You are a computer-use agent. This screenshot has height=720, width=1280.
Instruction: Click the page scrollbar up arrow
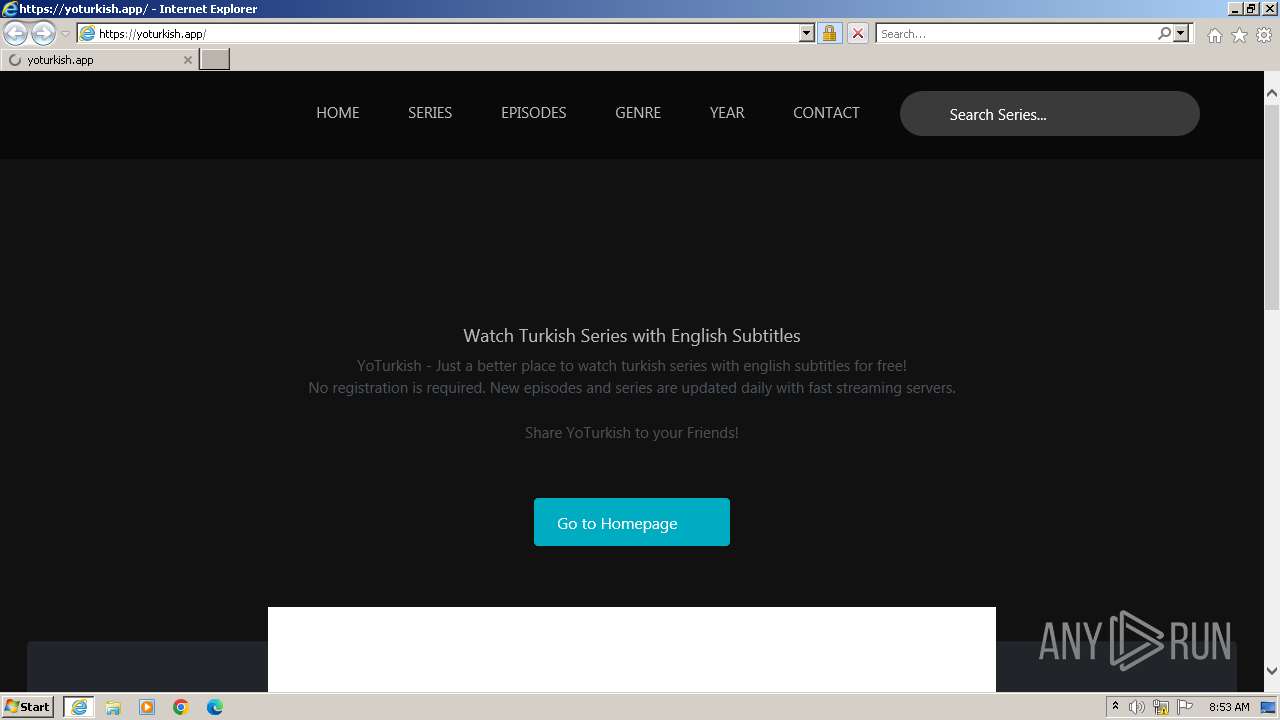pyautogui.click(x=1272, y=93)
